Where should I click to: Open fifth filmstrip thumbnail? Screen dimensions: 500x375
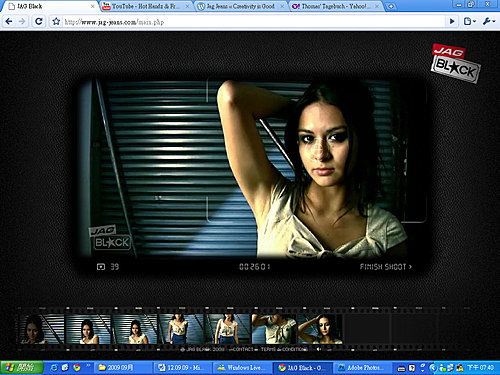click(x=227, y=329)
